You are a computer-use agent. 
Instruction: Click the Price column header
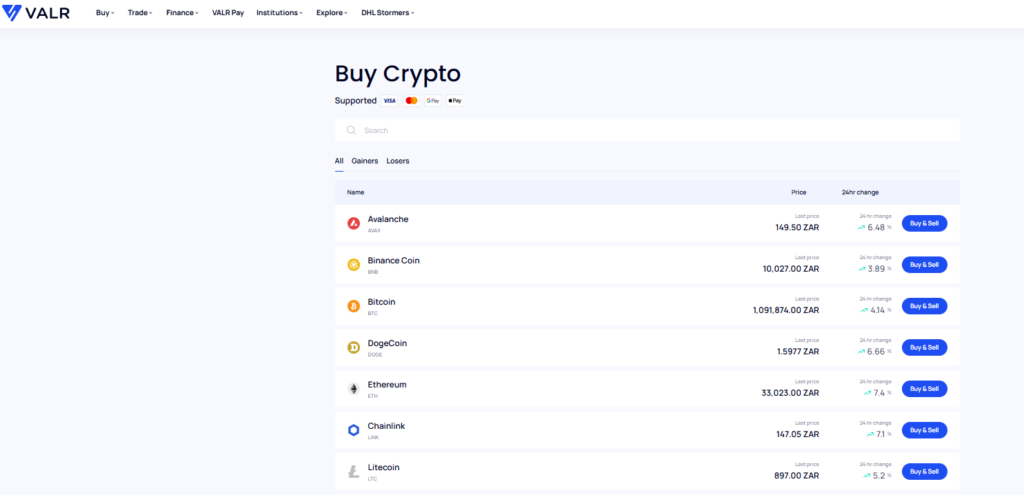pos(799,193)
